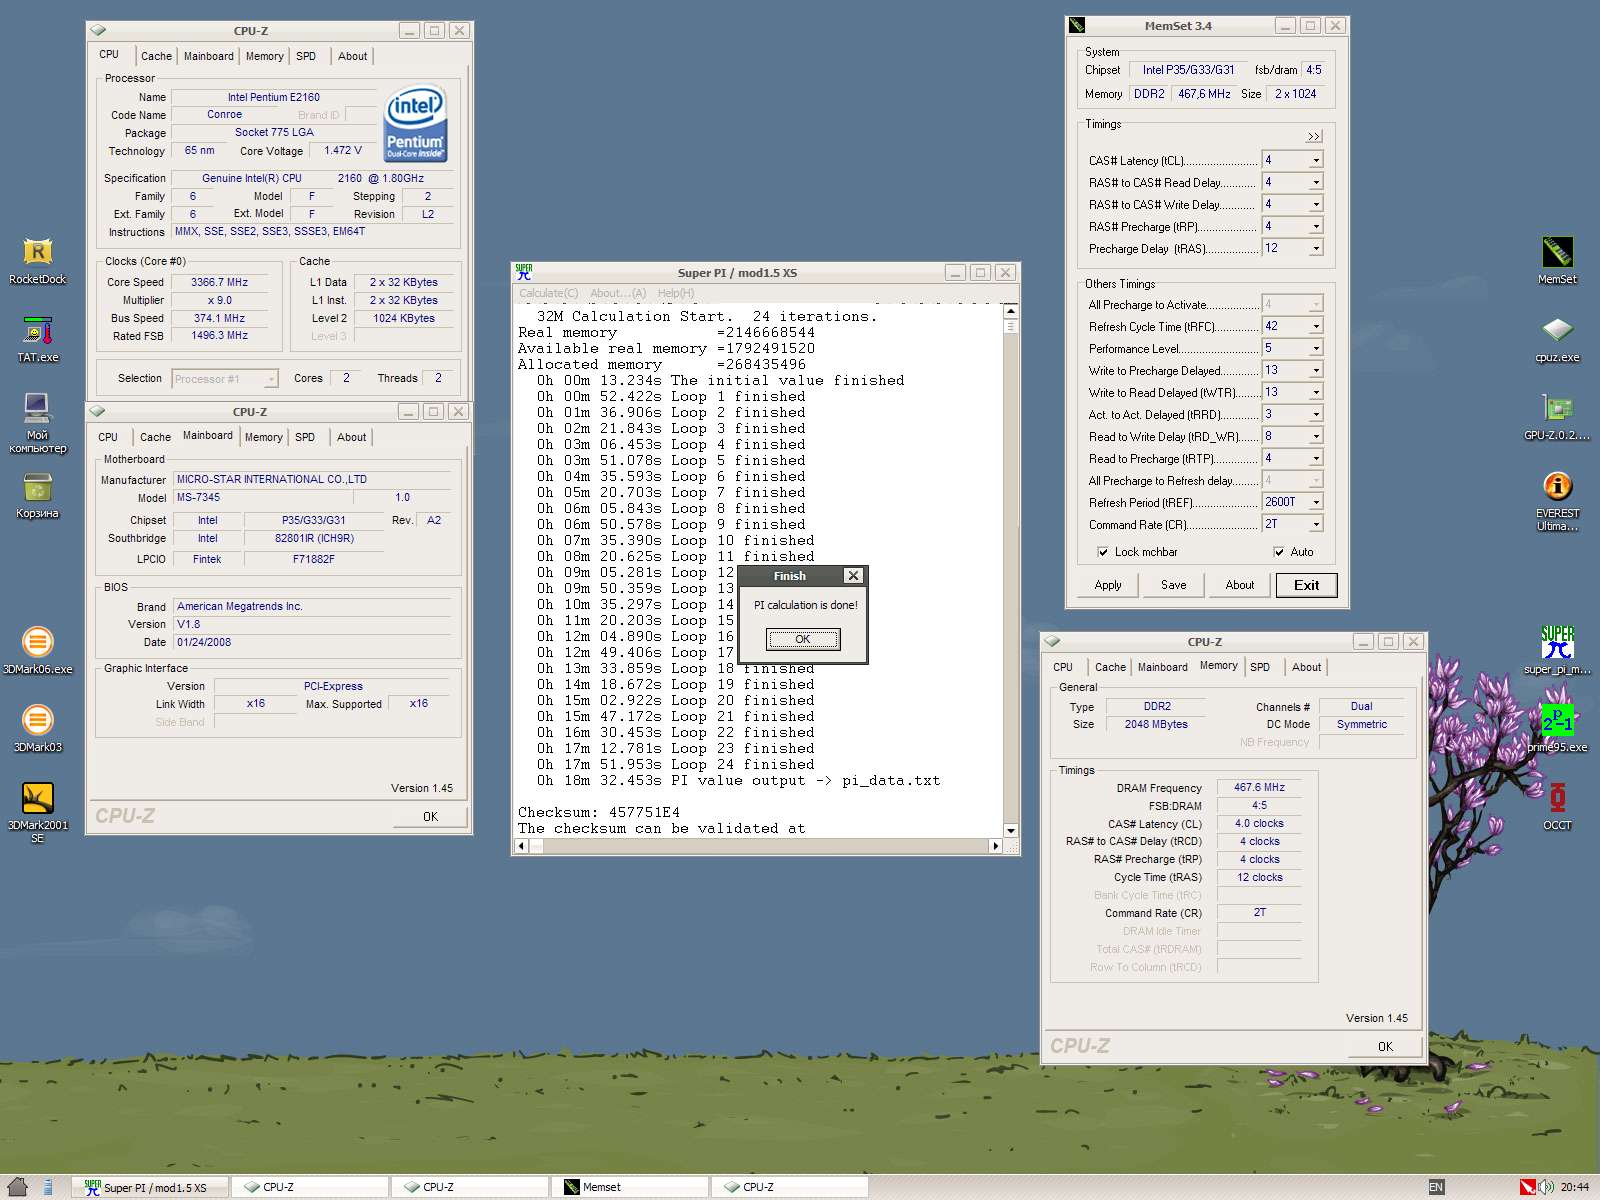Open Calculate menu in Super PI
This screenshot has height=1200, width=1600.
point(548,293)
